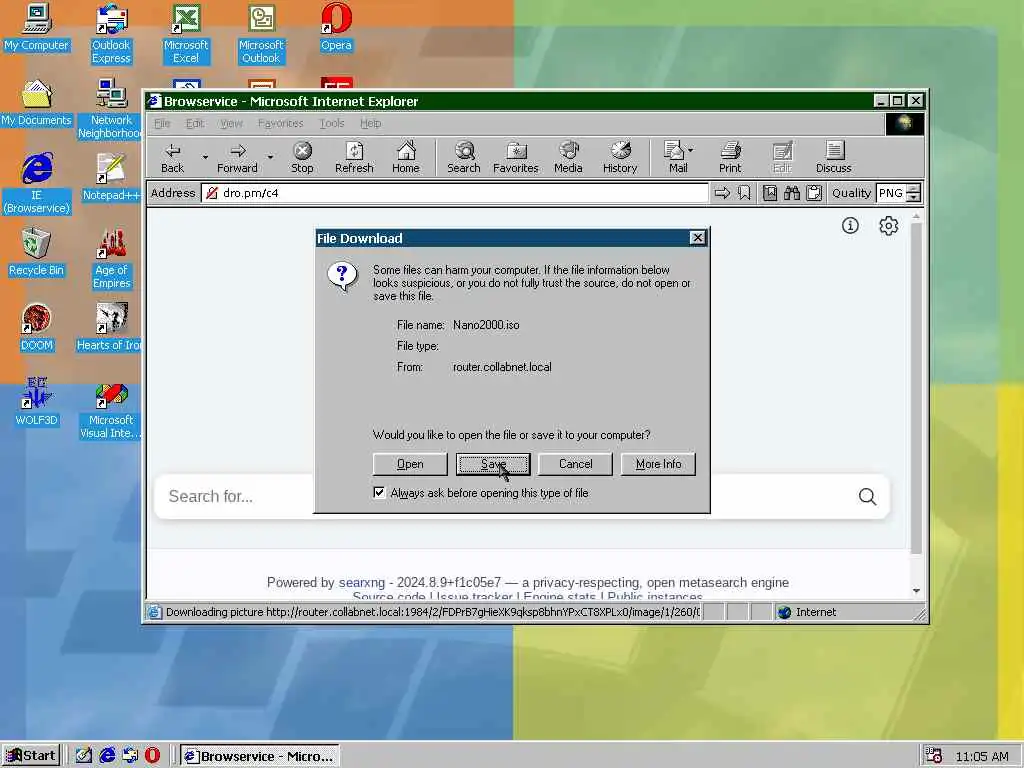Image resolution: width=1024 pixels, height=768 pixels.
Task: Open the Favorites menu
Action: (x=280, y=123)
